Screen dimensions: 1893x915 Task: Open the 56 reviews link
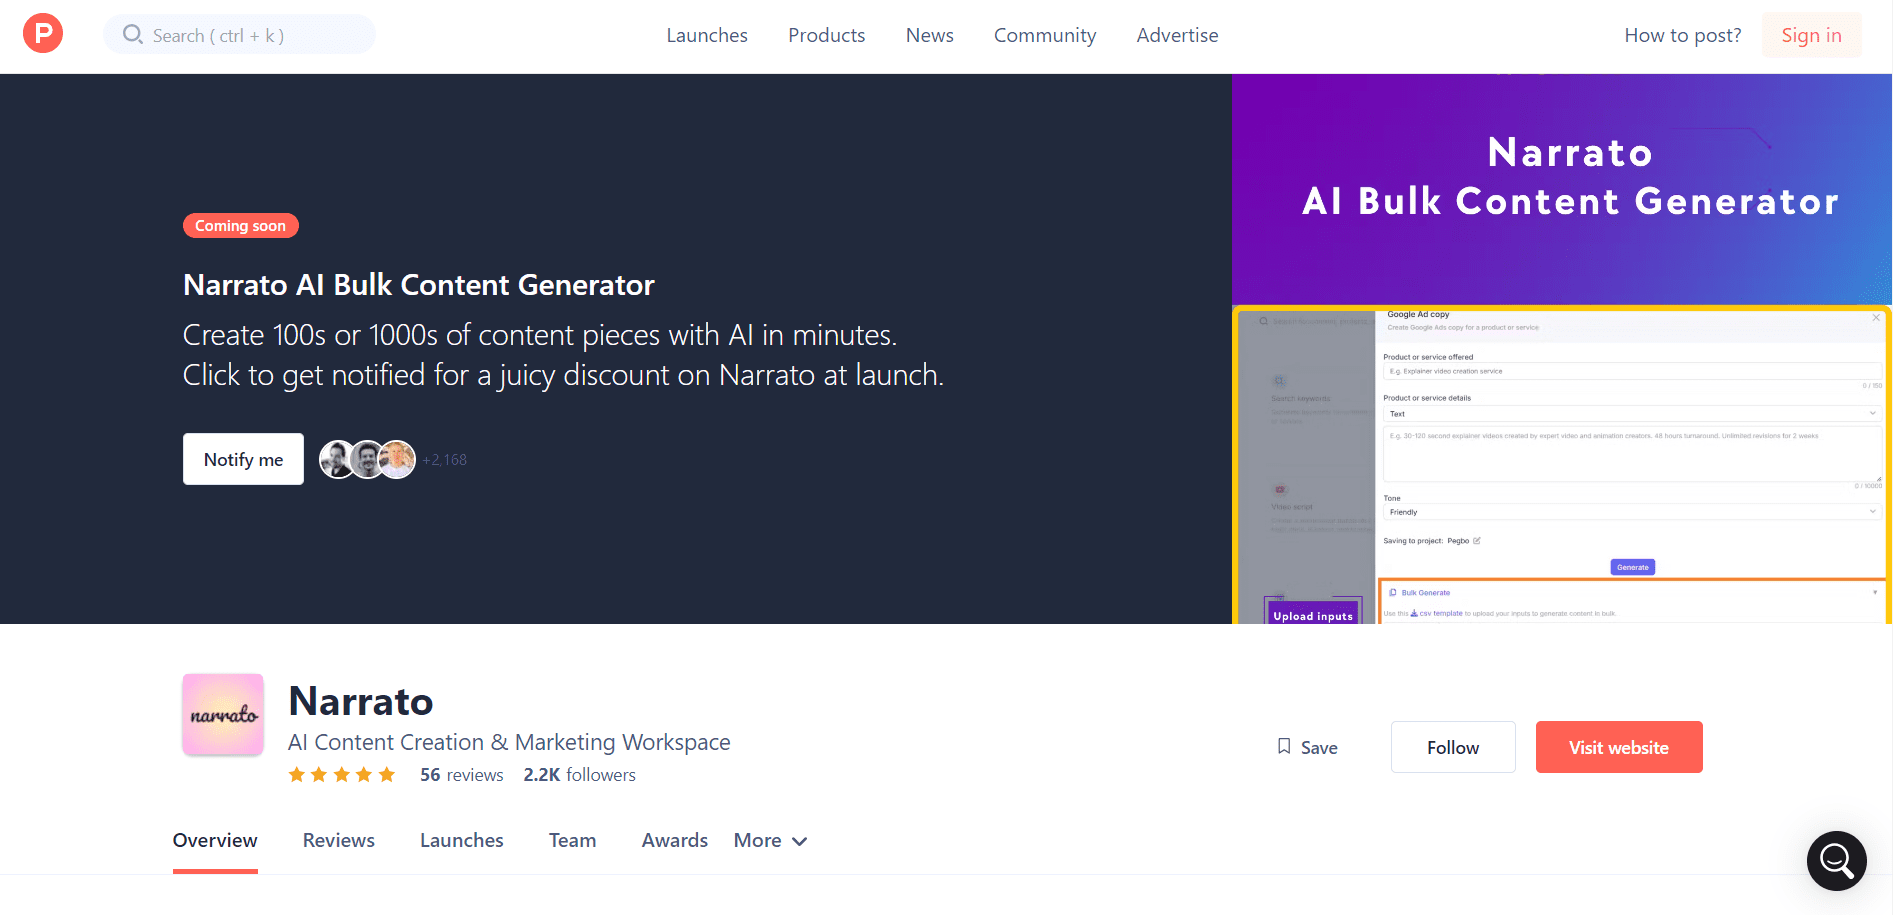pos(462,775)
